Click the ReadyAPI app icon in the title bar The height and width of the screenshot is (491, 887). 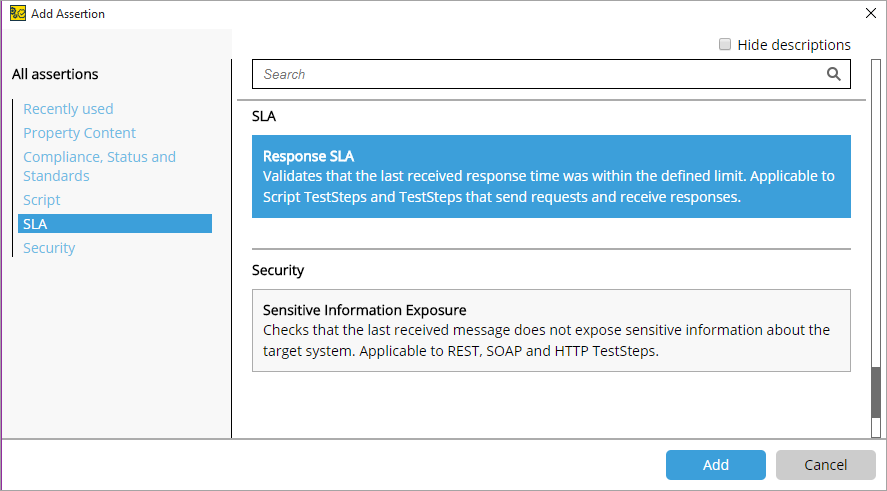tap(18, 14)
